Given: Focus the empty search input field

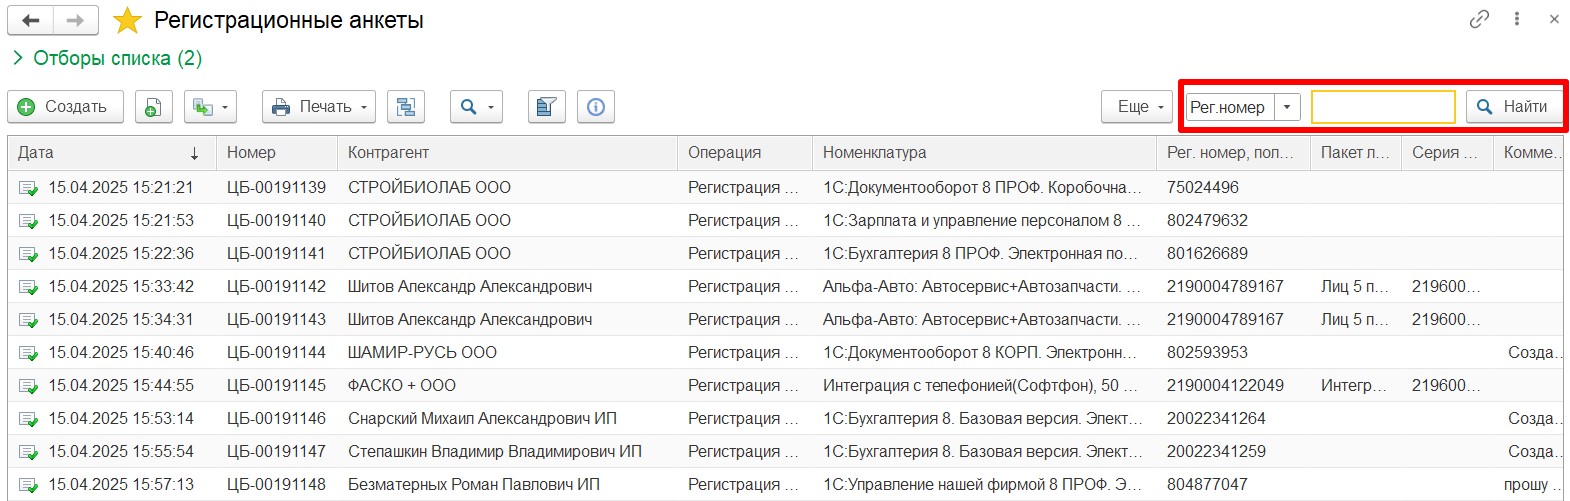Looking at the screenshot, I should point(1383,107).
